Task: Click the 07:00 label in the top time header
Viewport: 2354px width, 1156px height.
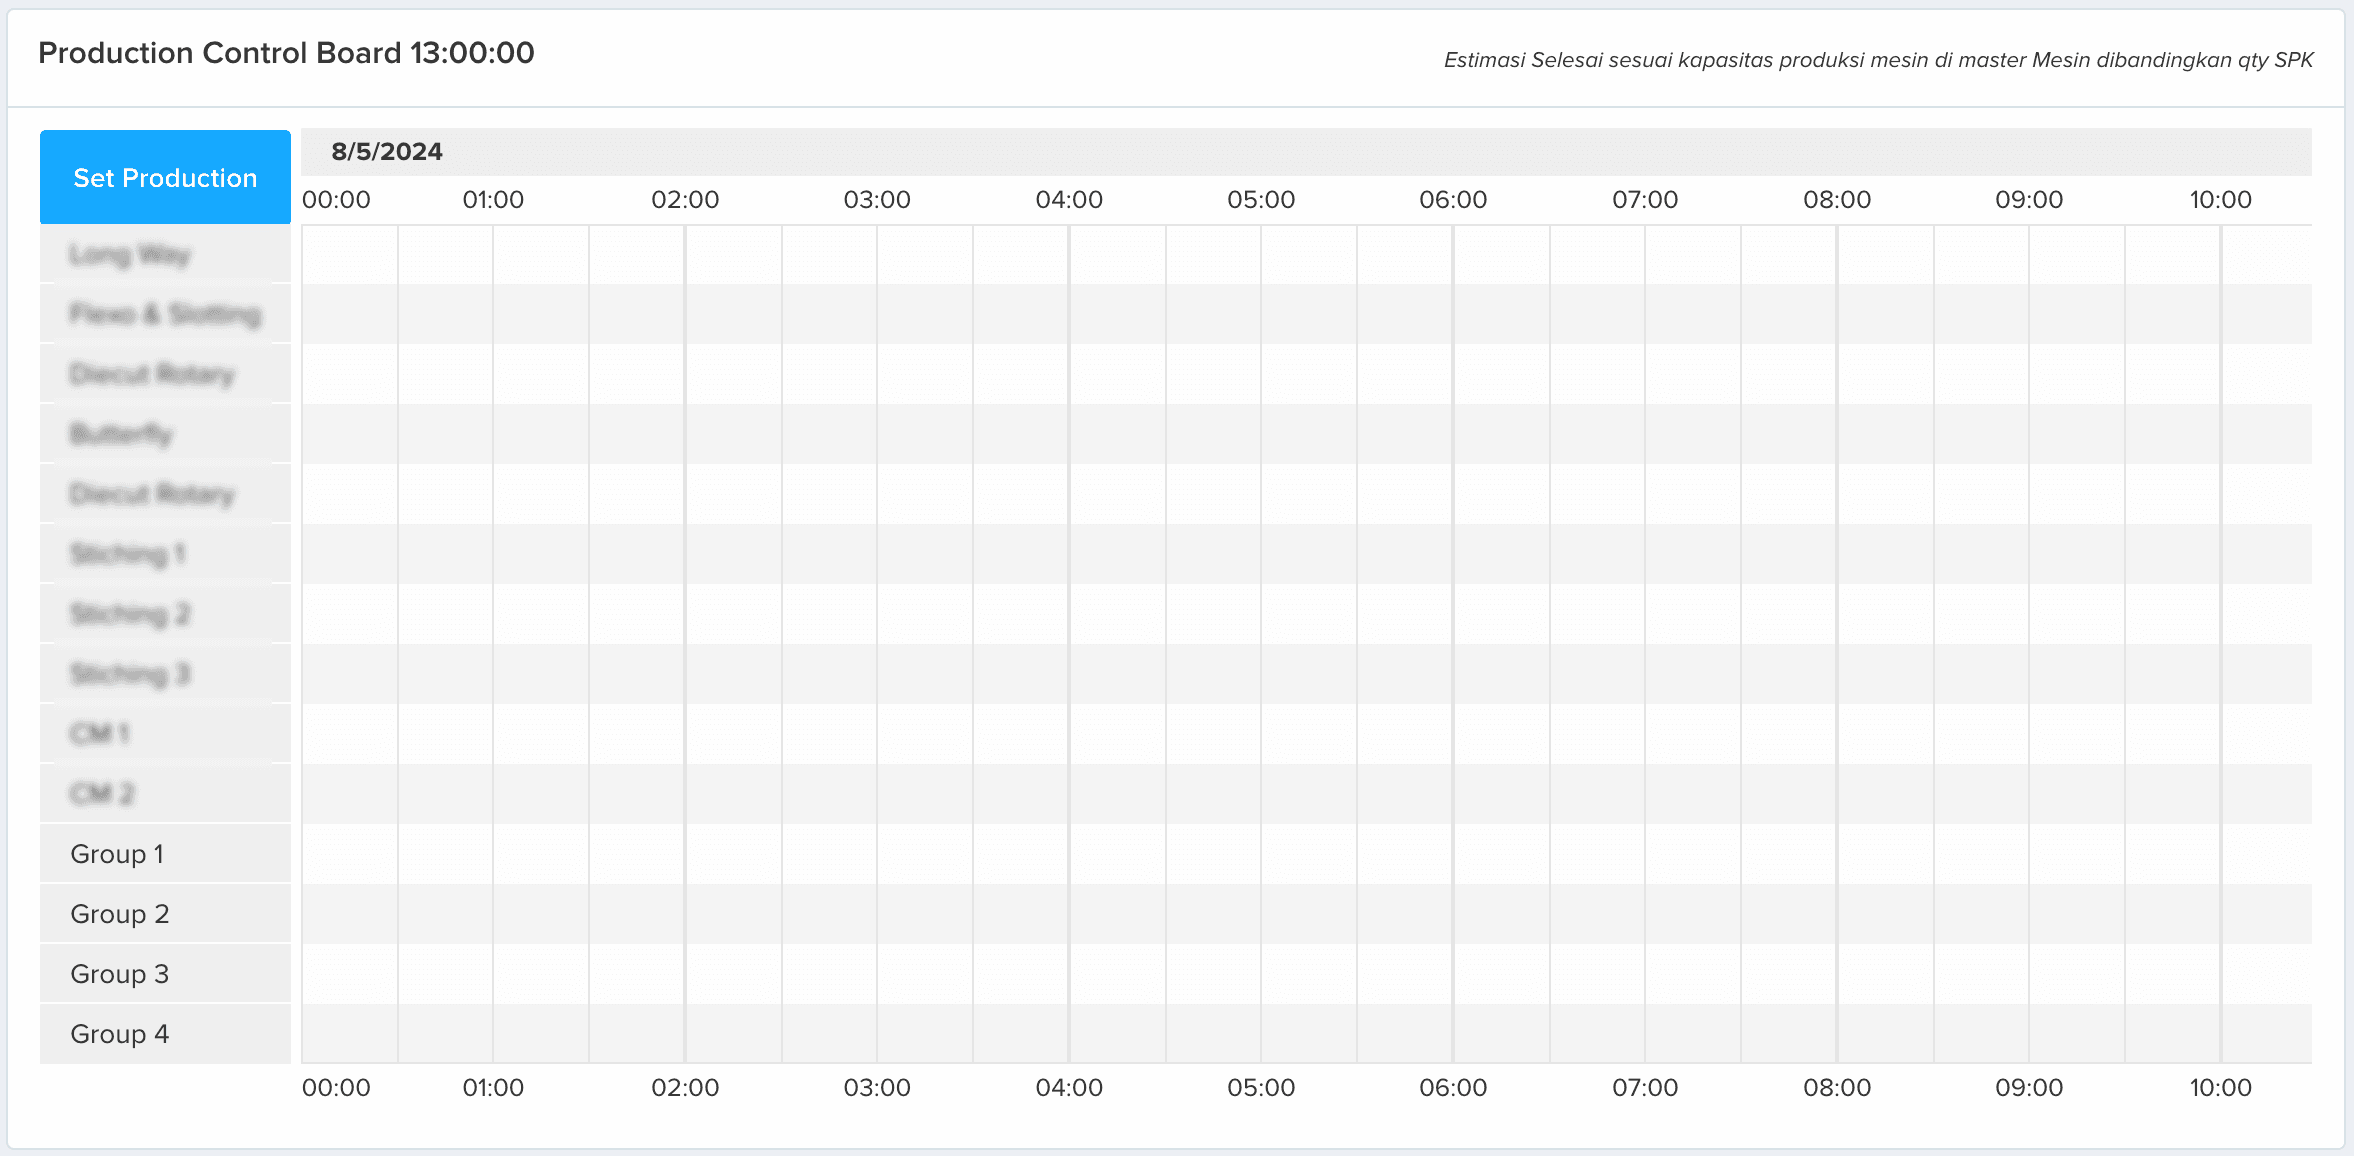Action: 1645,200
